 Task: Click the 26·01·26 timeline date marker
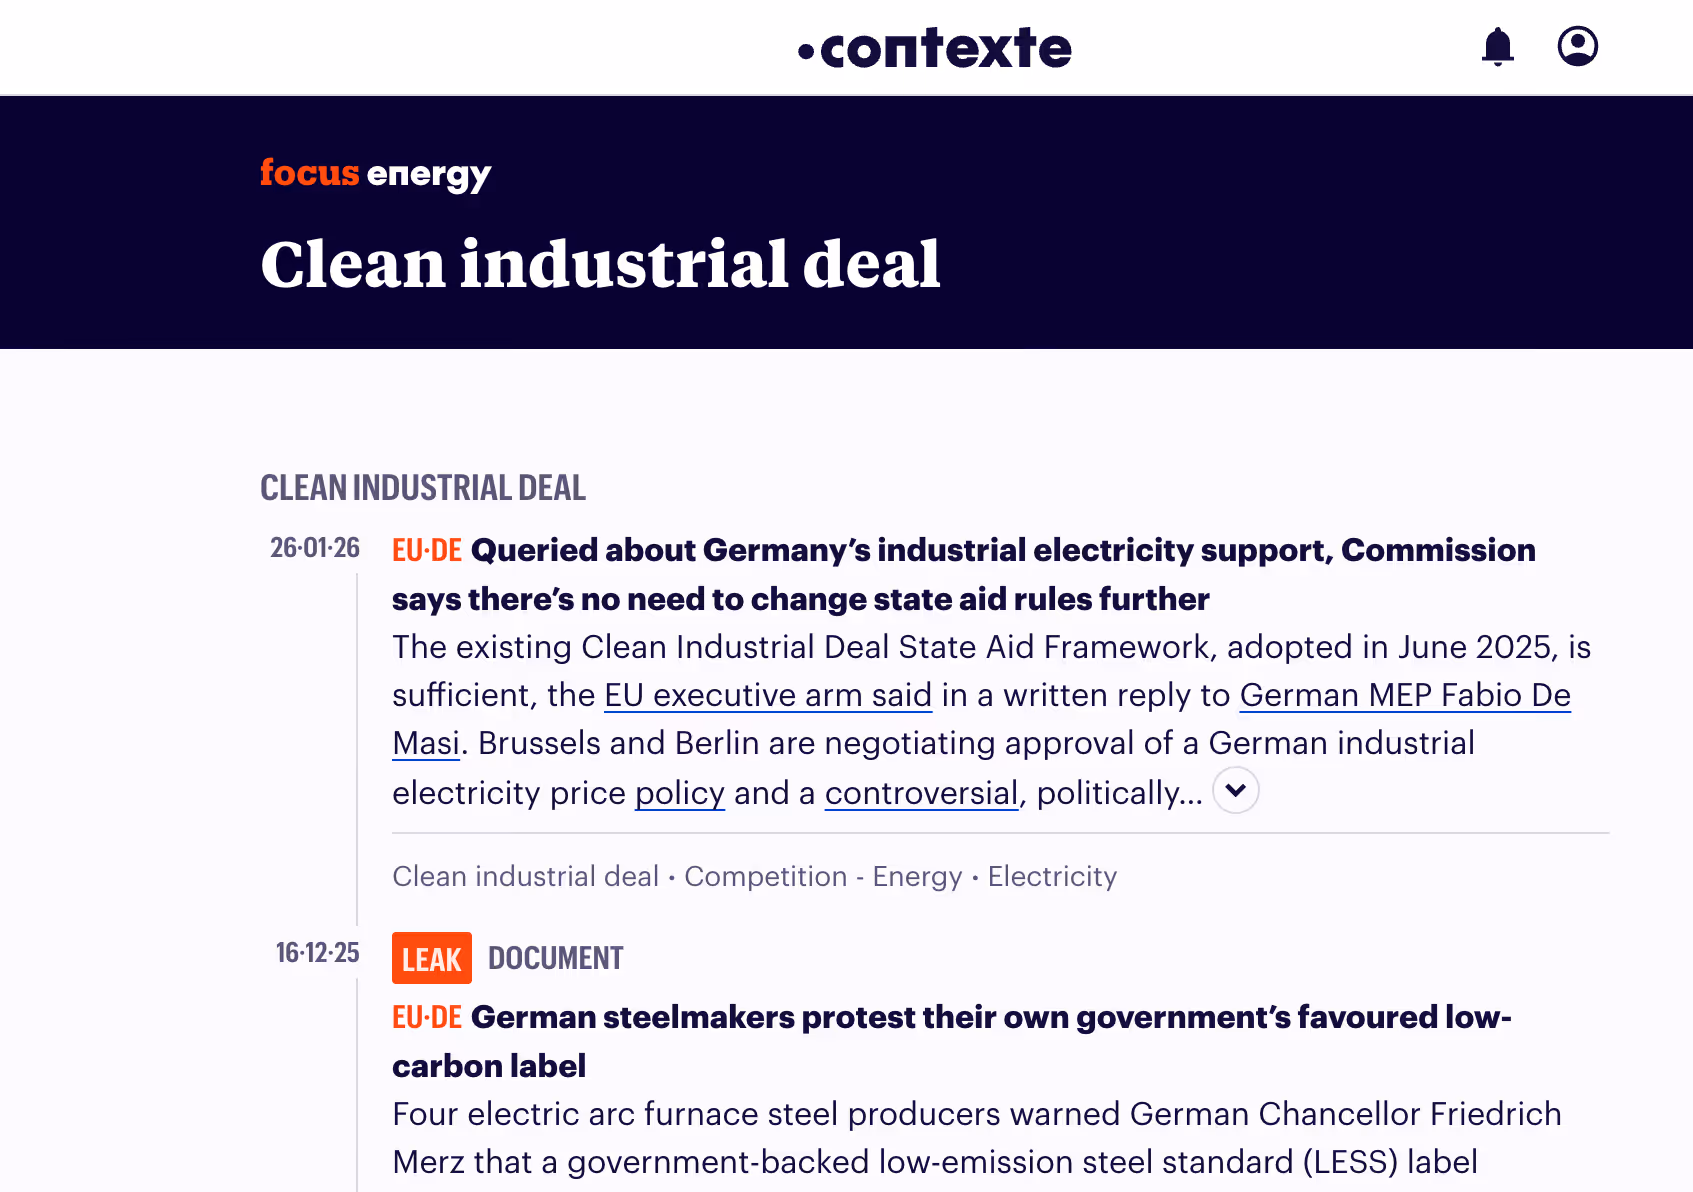pos(315,547)
